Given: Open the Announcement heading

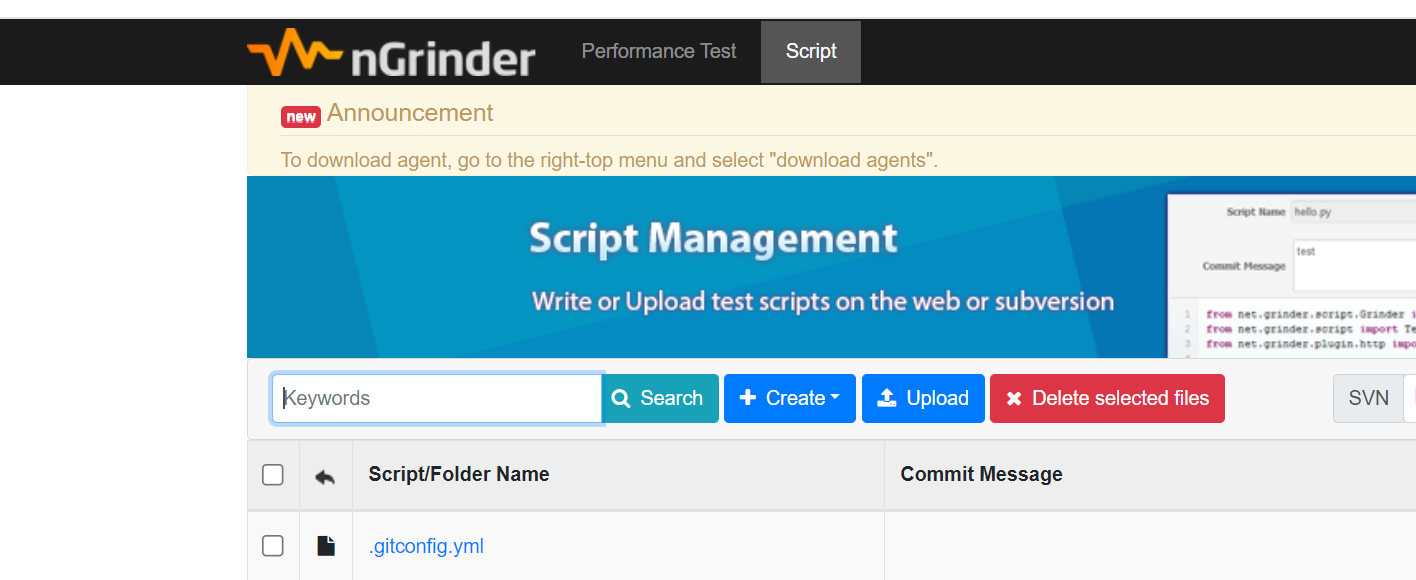Looking at the screenshot, I should 410,113.
